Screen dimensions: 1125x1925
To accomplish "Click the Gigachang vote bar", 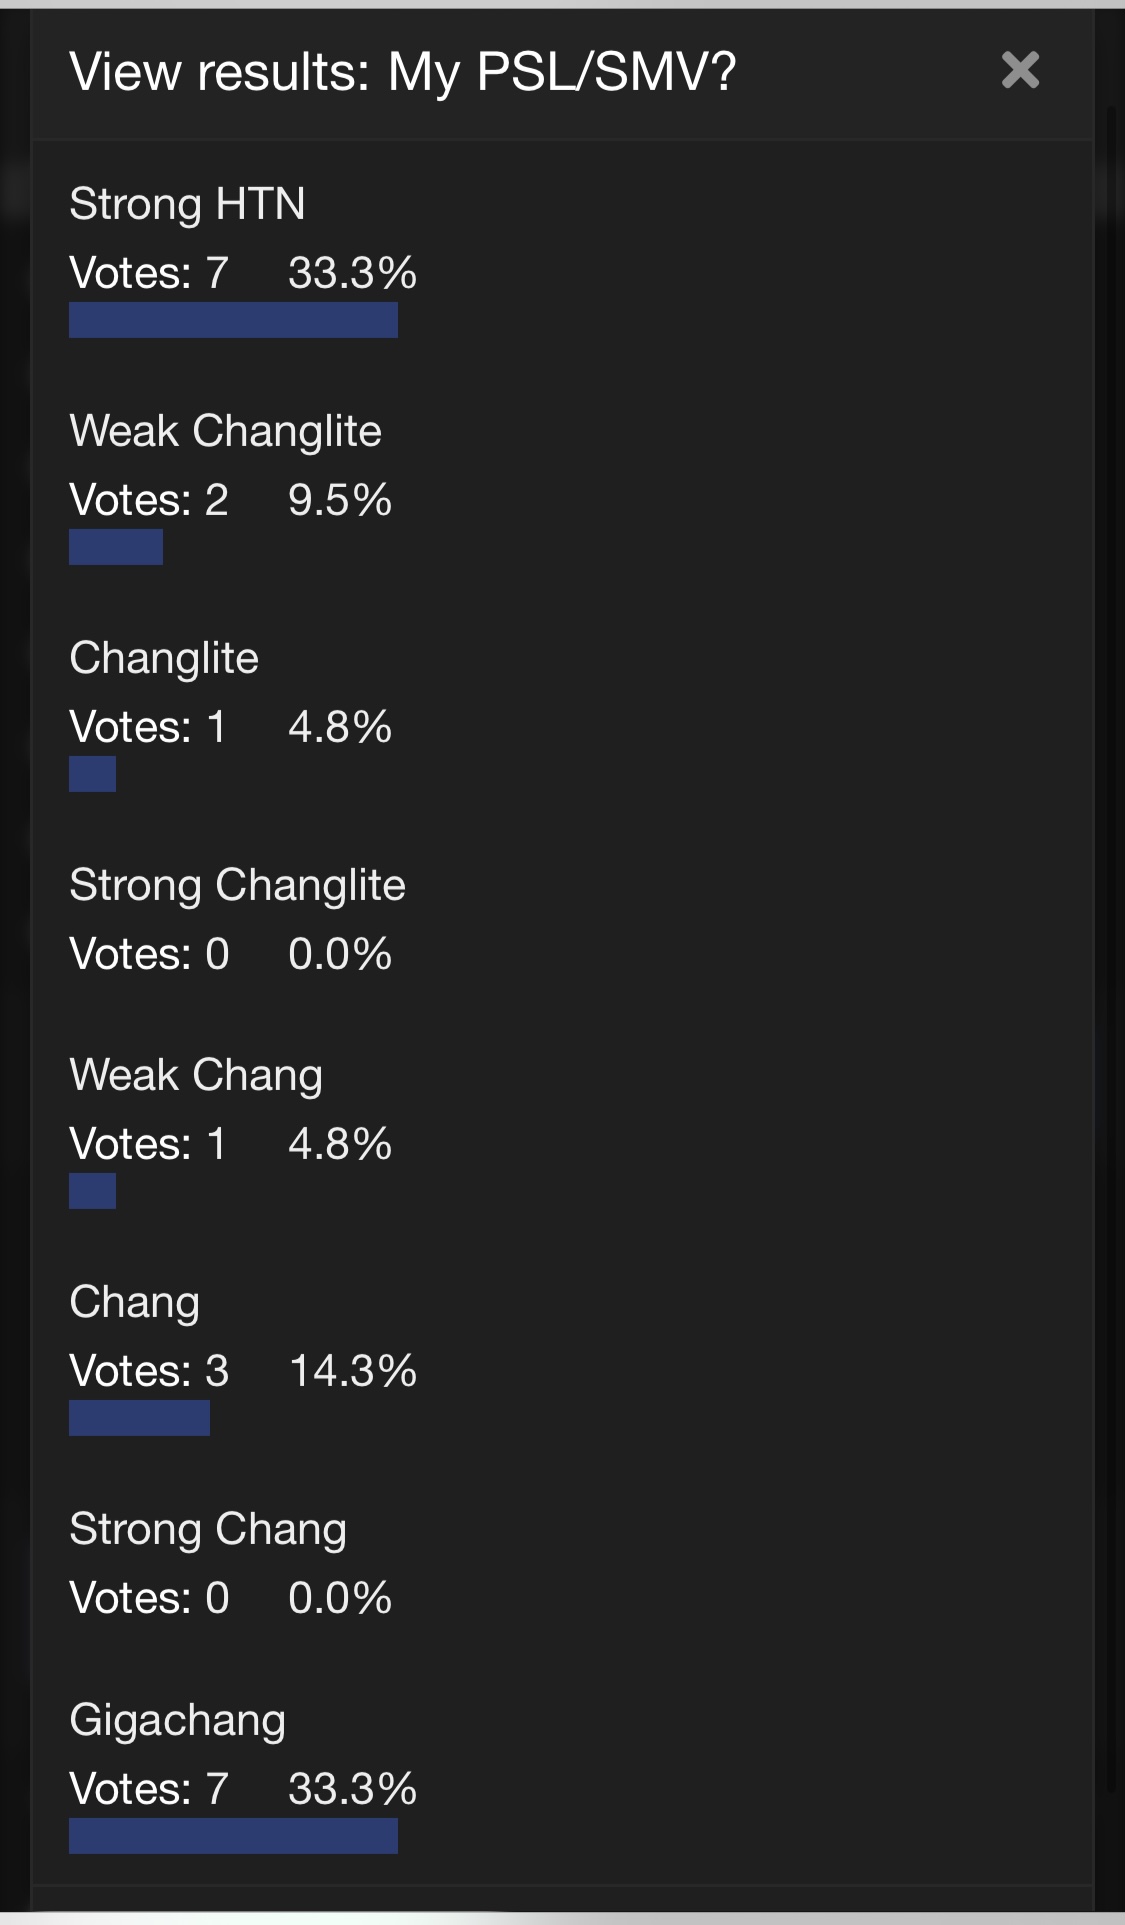I will click(233, 1836).
